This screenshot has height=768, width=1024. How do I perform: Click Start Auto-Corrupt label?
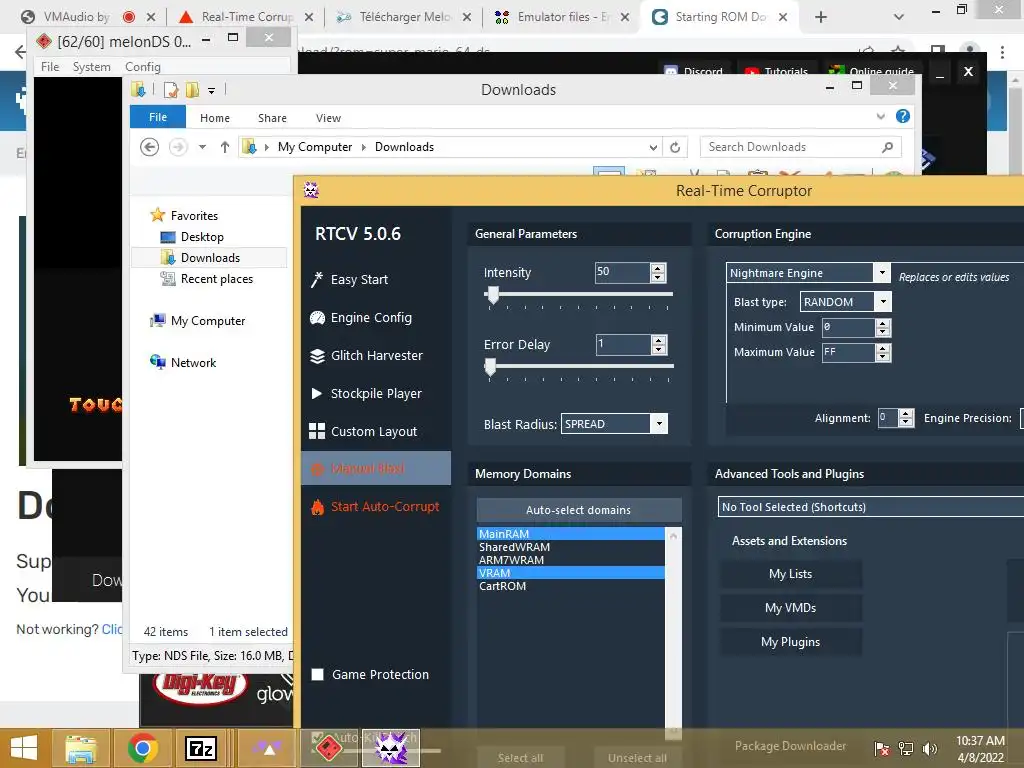[x=385, y=507]
